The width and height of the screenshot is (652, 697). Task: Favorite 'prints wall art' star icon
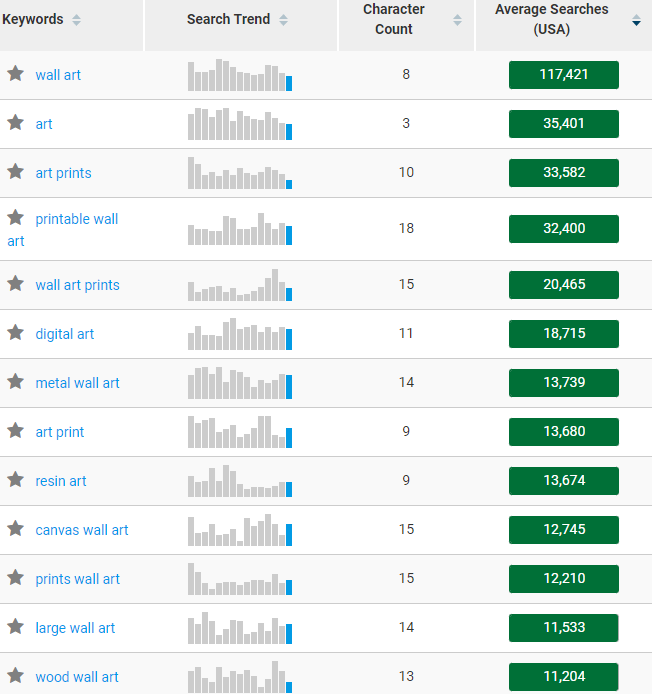point(16,578)
